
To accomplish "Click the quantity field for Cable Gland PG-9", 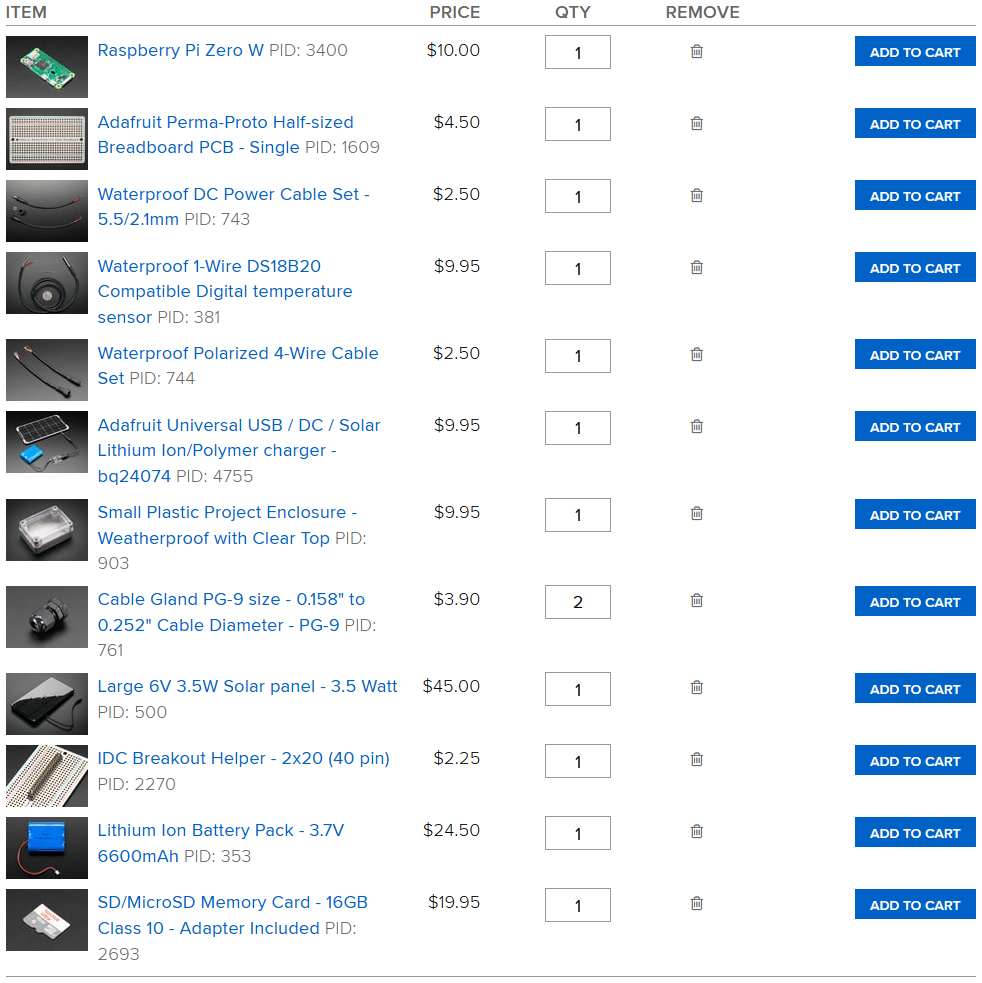I will (577, 601).
